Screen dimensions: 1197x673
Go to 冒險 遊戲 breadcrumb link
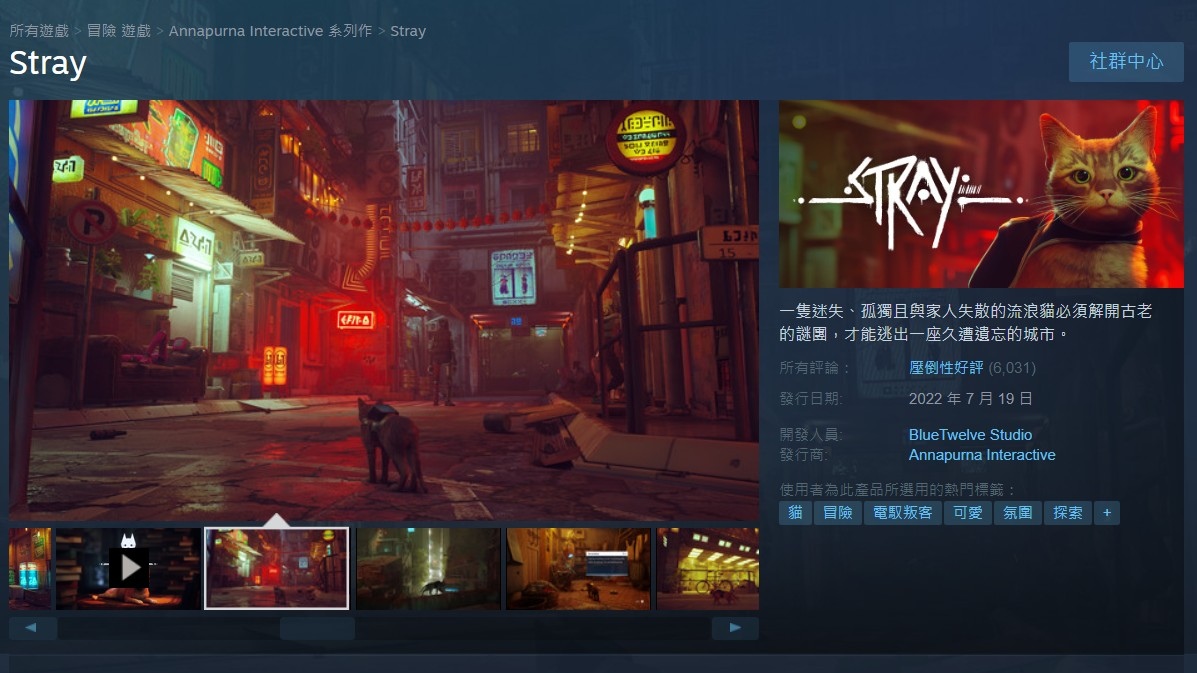pyautogui.click(x=119, y=31)
